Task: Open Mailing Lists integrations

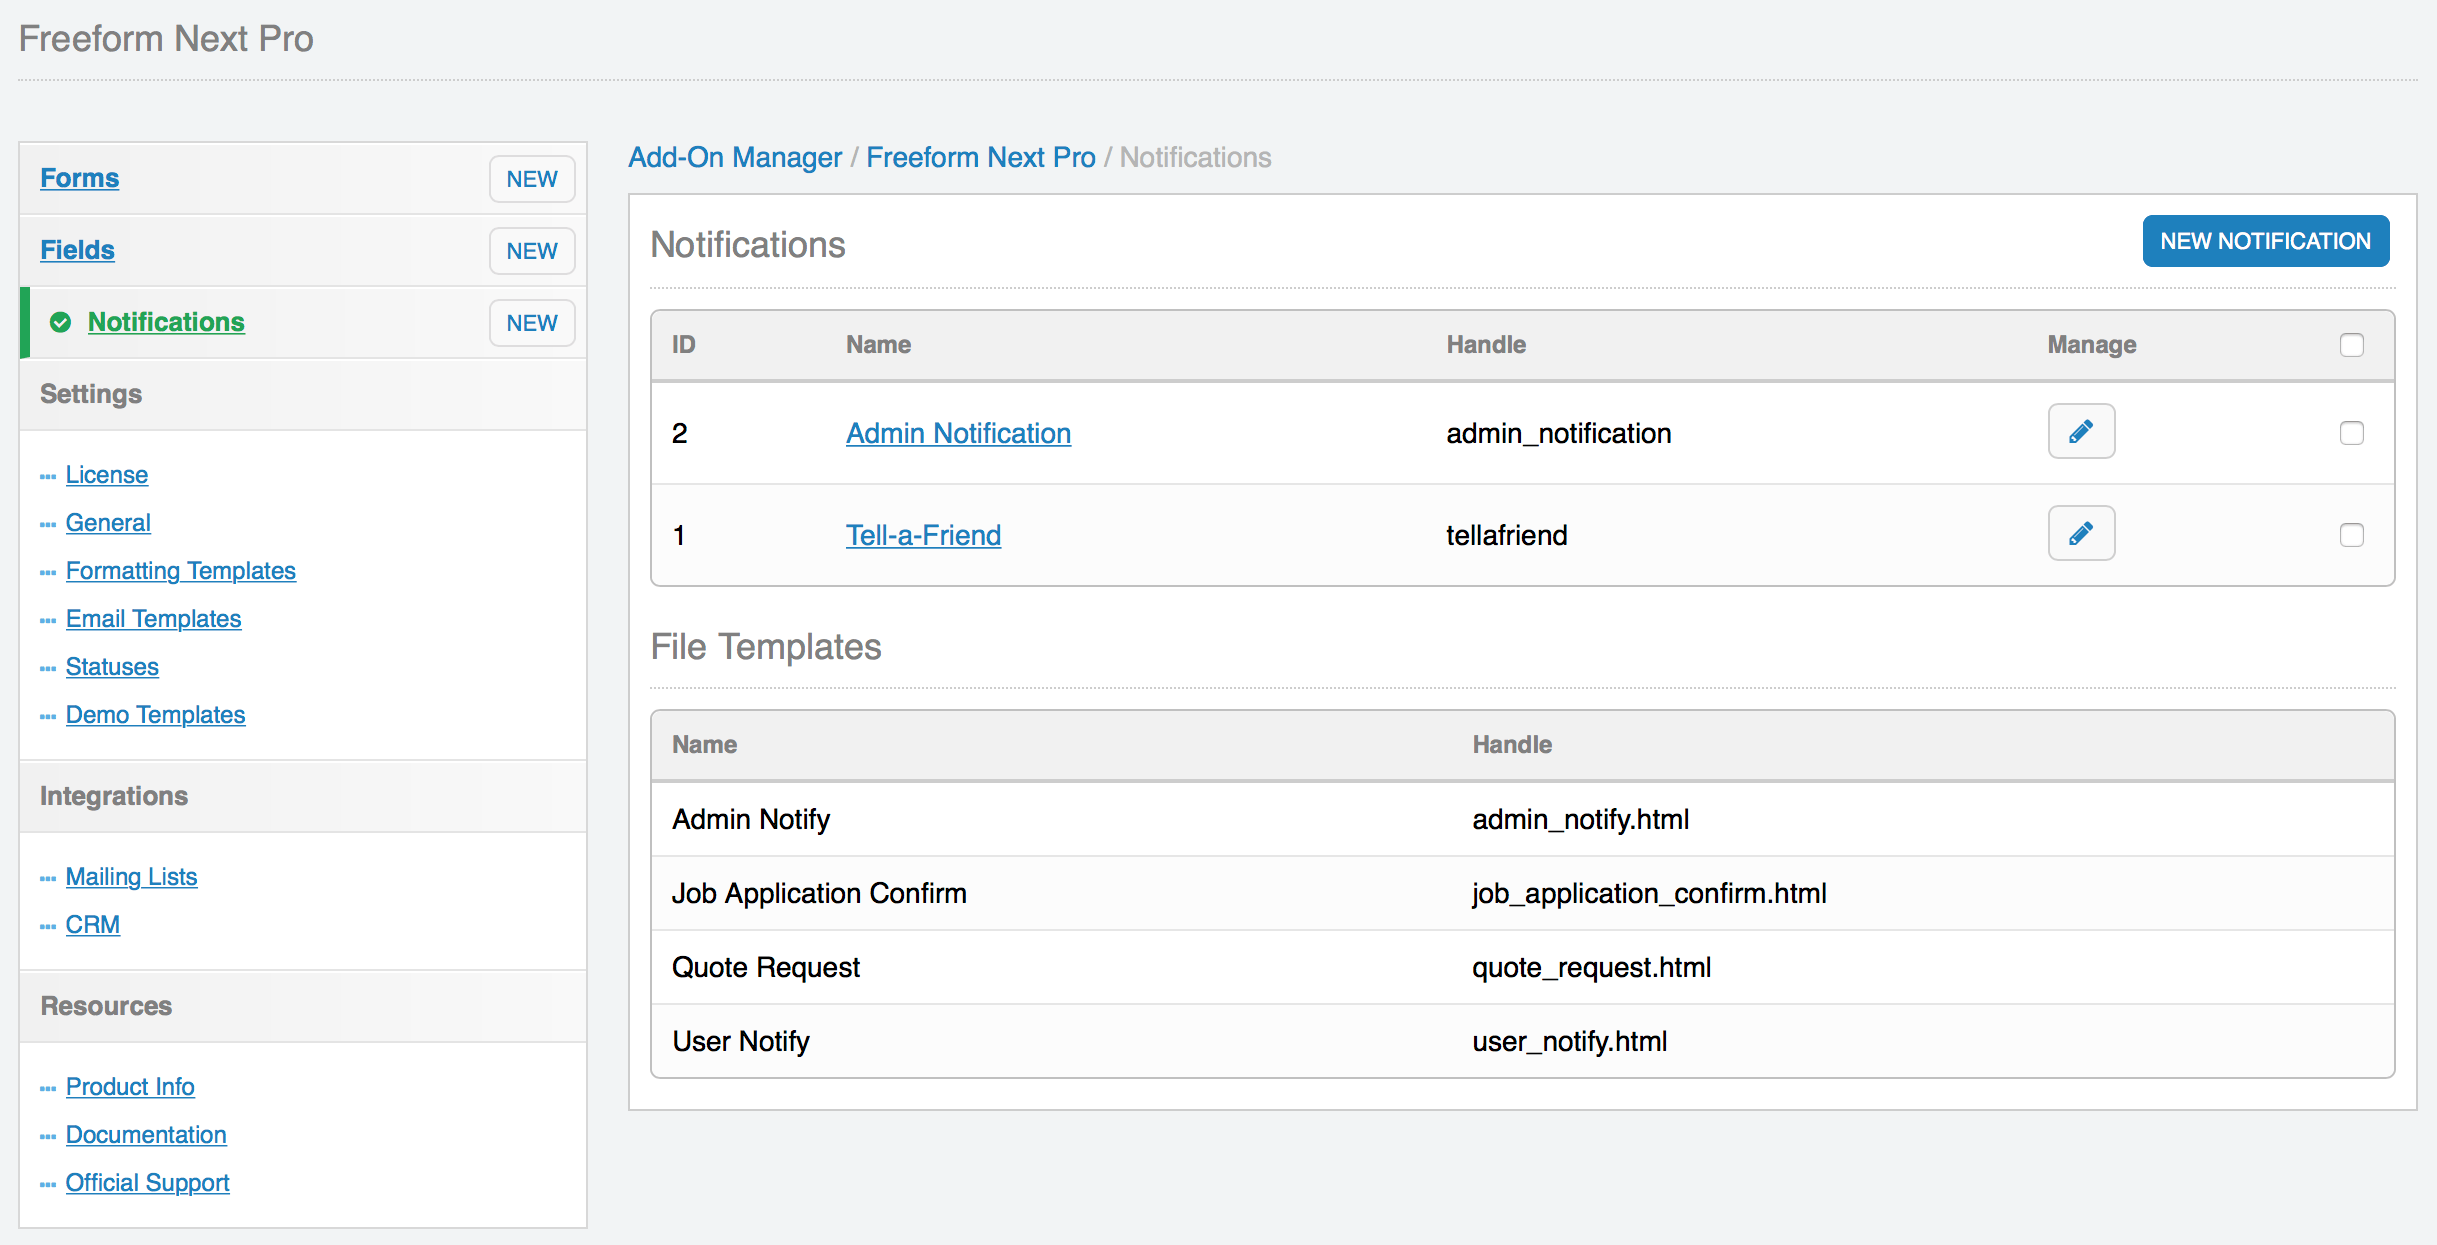Action: (x=131, y=877)
